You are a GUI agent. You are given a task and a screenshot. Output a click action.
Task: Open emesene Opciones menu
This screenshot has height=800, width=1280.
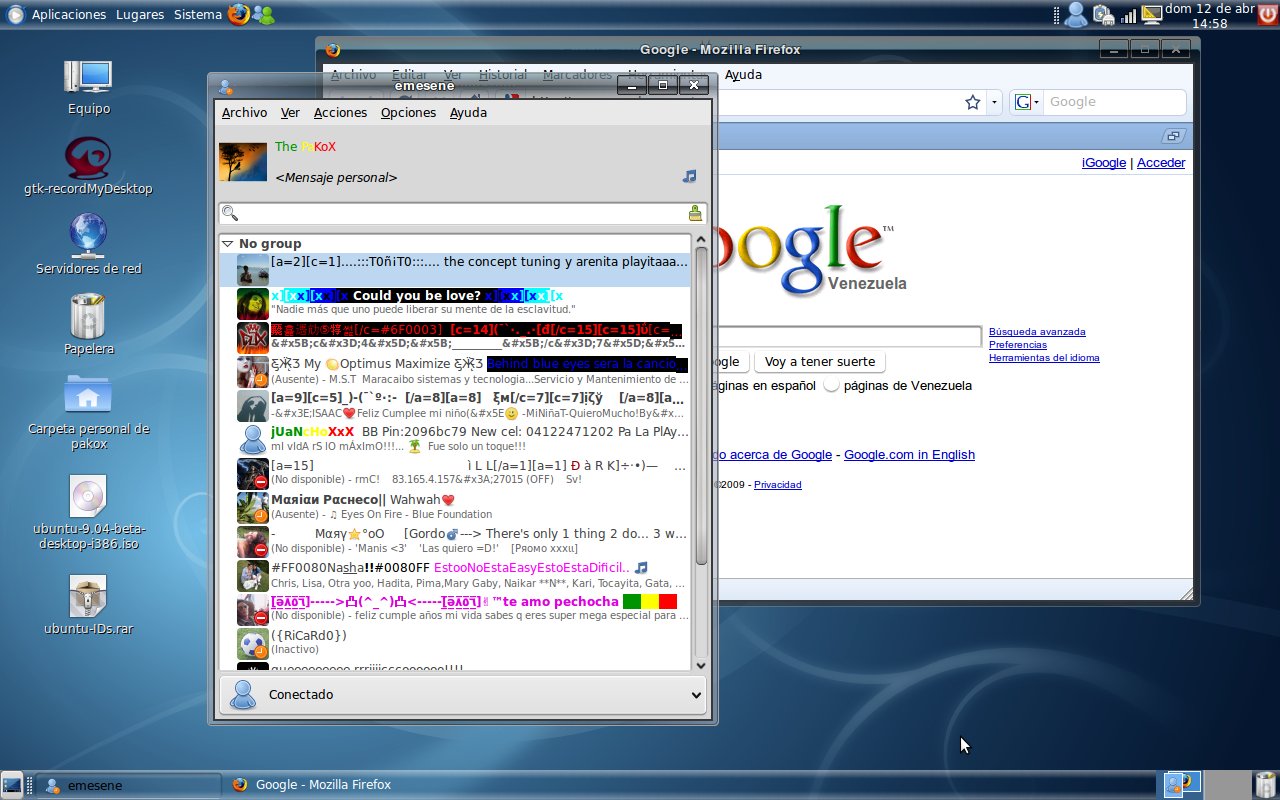click(408, 112)
